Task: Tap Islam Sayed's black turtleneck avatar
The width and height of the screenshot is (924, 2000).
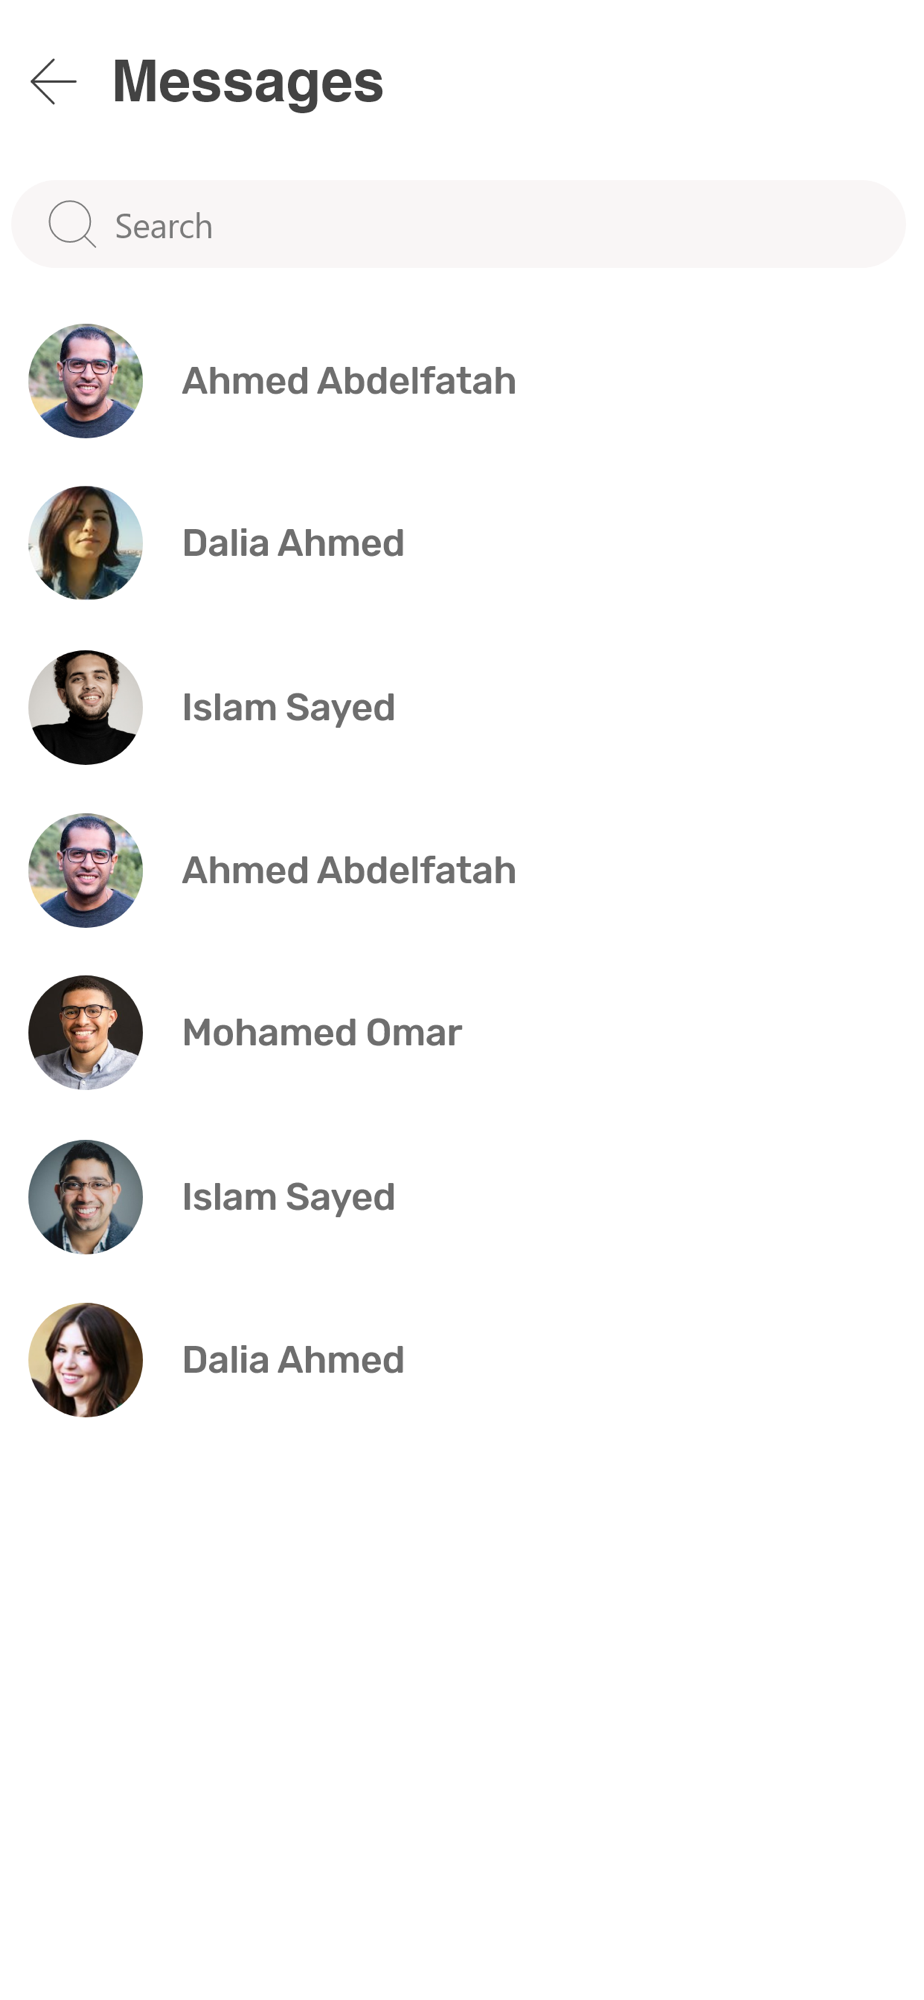Action: 86,707
